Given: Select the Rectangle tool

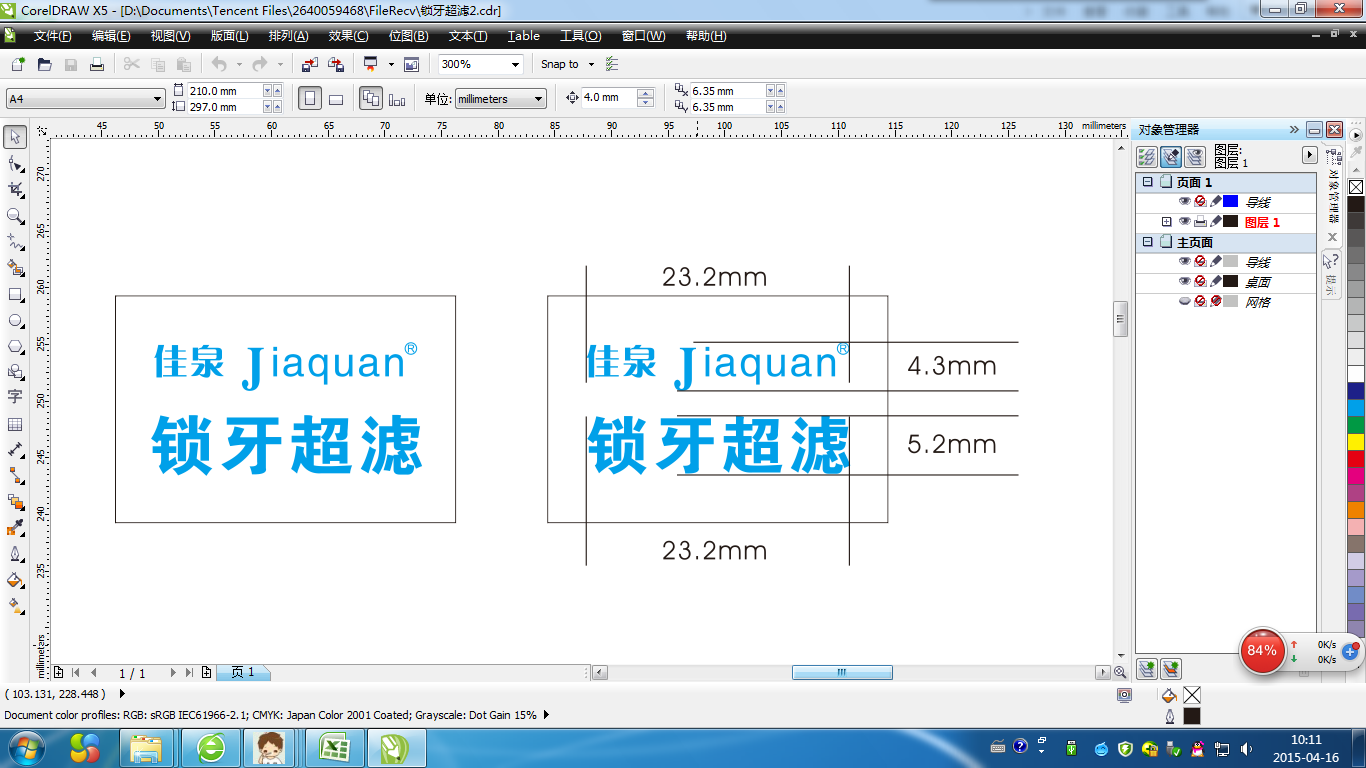Looking at the screenshot, I should coord(15,294).
